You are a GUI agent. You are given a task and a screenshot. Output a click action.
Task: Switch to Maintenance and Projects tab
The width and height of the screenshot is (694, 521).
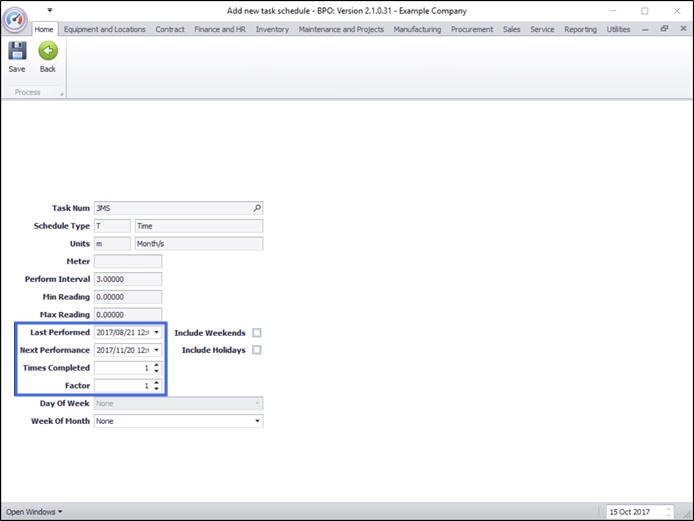(x=341, y=29)
